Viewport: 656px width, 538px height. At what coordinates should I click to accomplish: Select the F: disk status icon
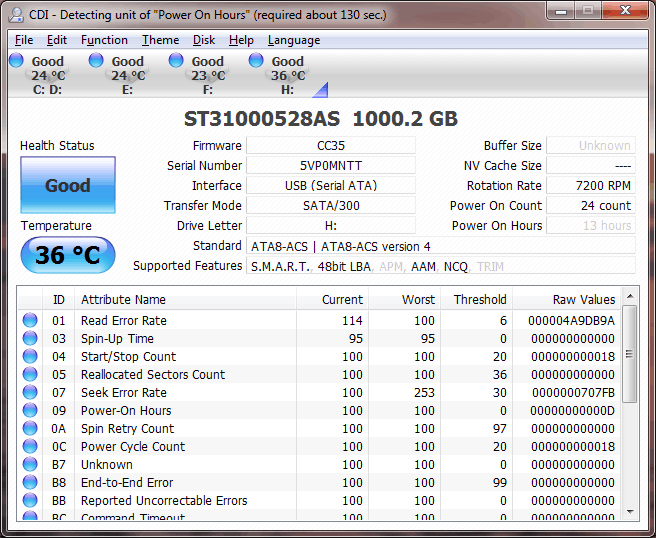point(199,74)
